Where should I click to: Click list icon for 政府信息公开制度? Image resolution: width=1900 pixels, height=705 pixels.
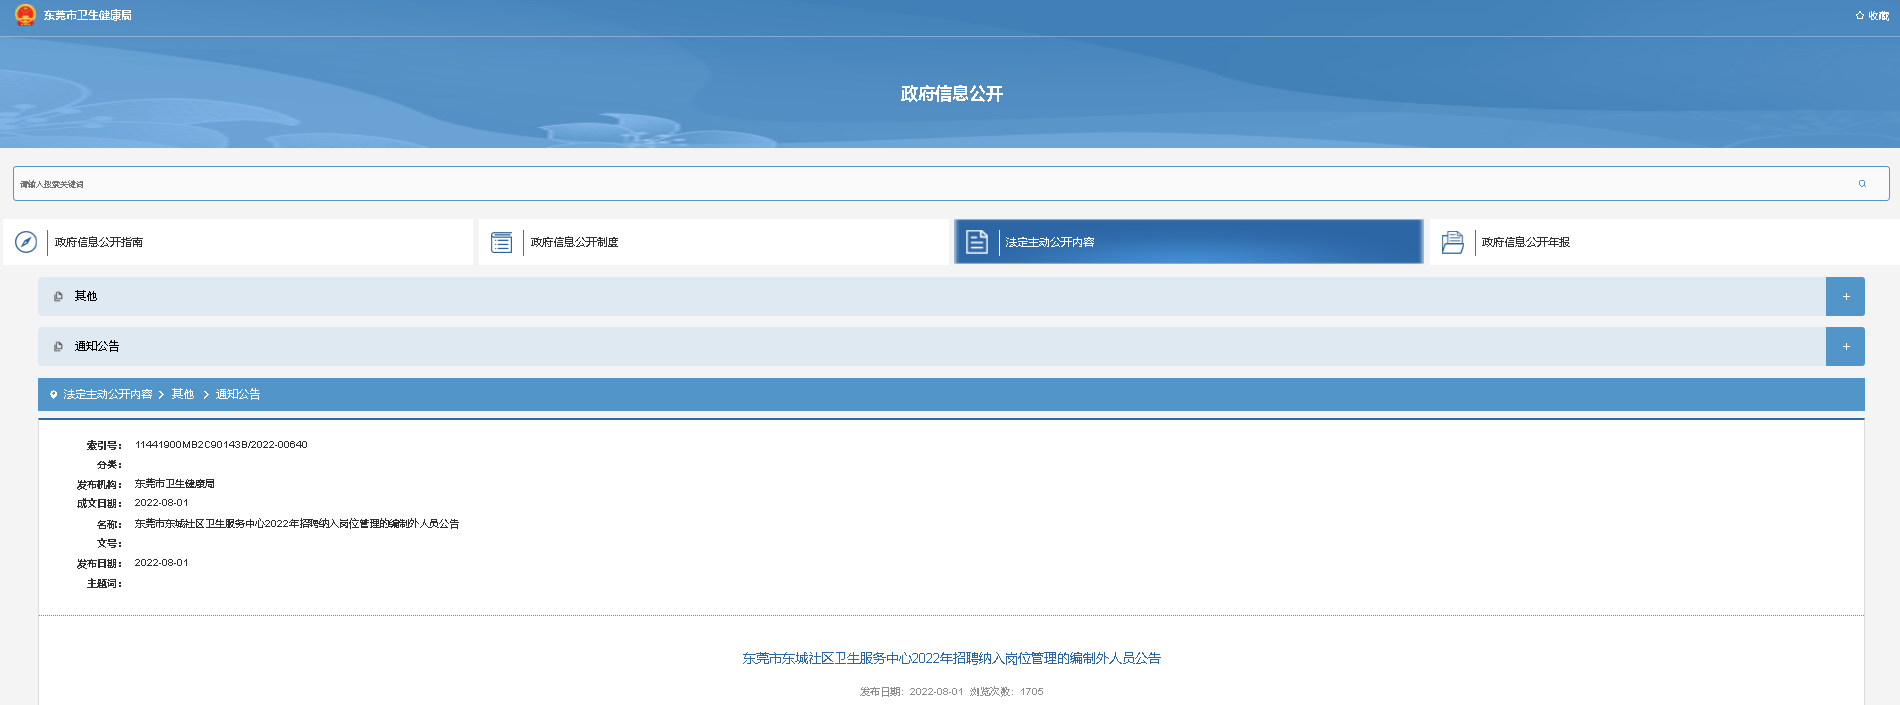(x=502, y=242)
